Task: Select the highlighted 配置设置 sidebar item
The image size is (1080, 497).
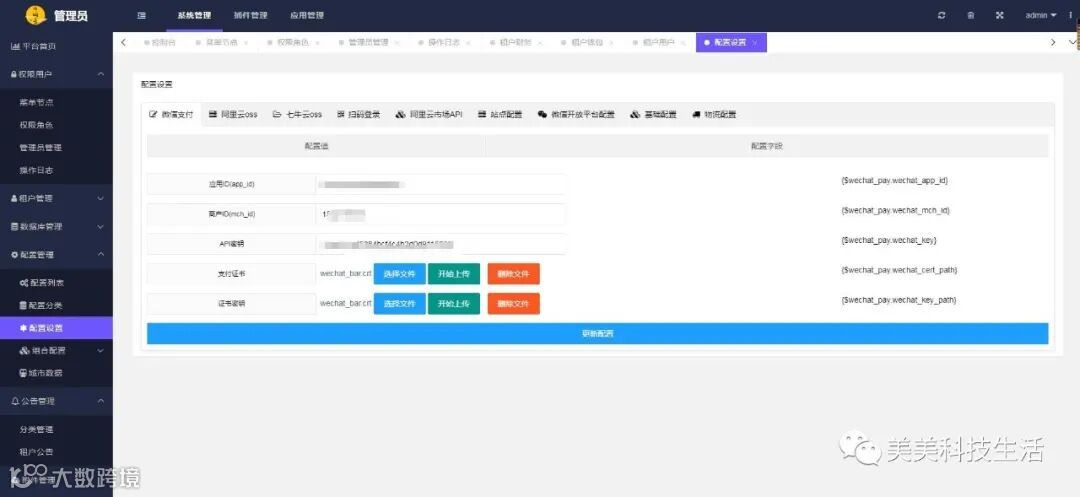Action: click(56, 328)
